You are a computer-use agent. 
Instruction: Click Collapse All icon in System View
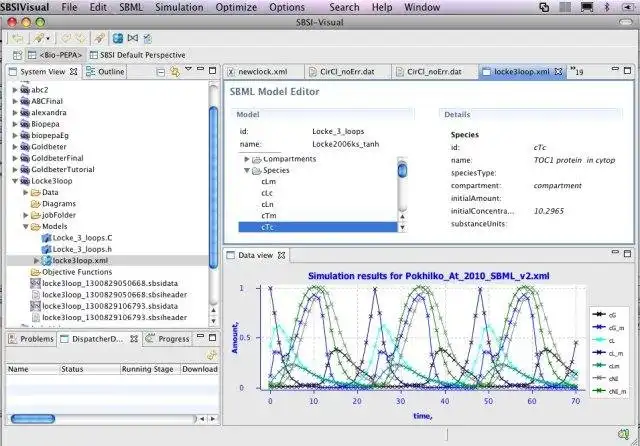tap(161, 72)
